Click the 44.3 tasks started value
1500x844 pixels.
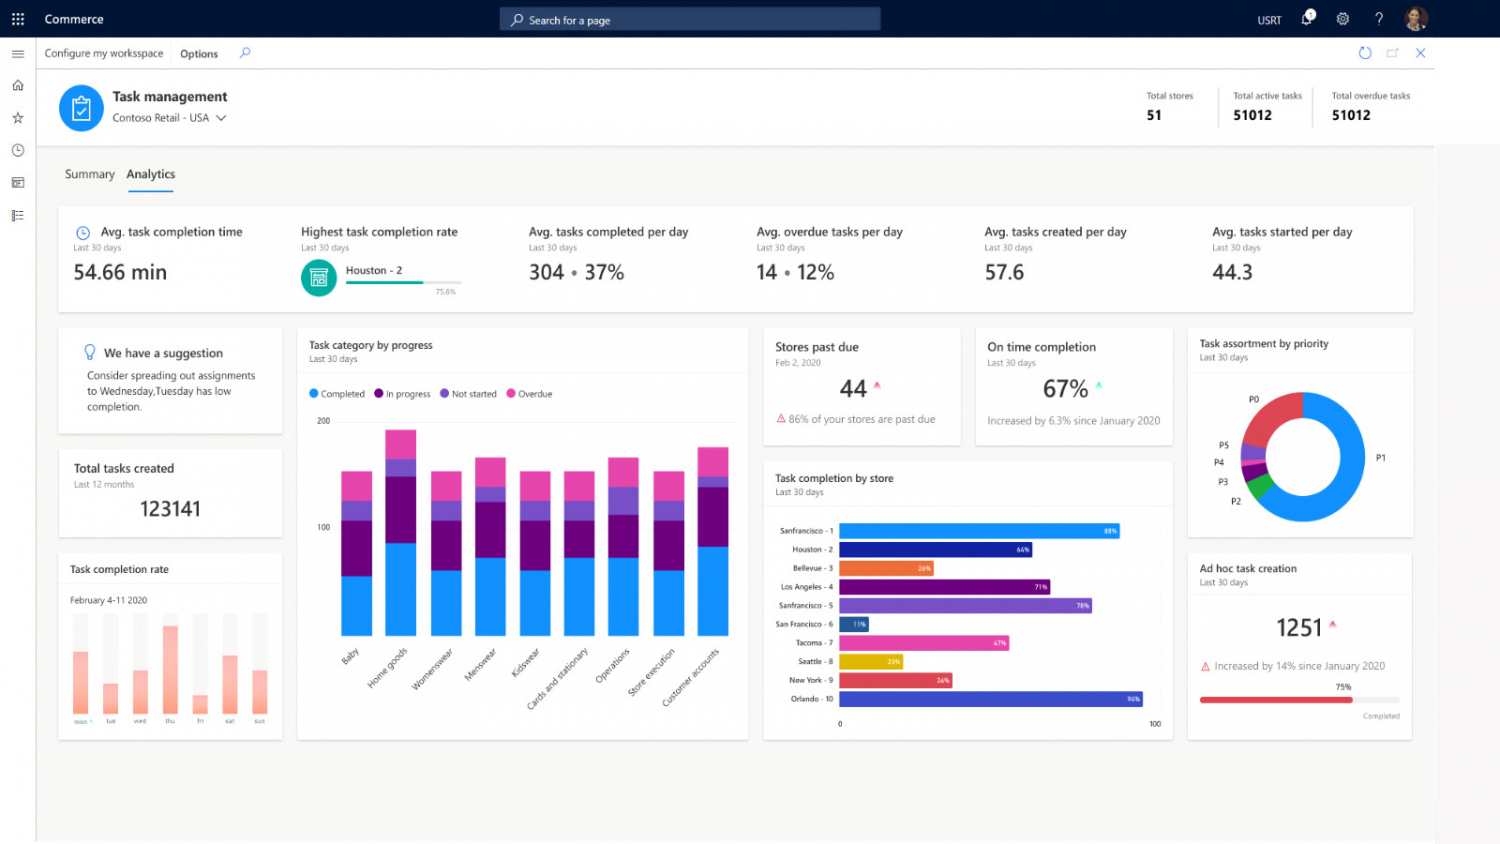click(x=1232, y=272)
